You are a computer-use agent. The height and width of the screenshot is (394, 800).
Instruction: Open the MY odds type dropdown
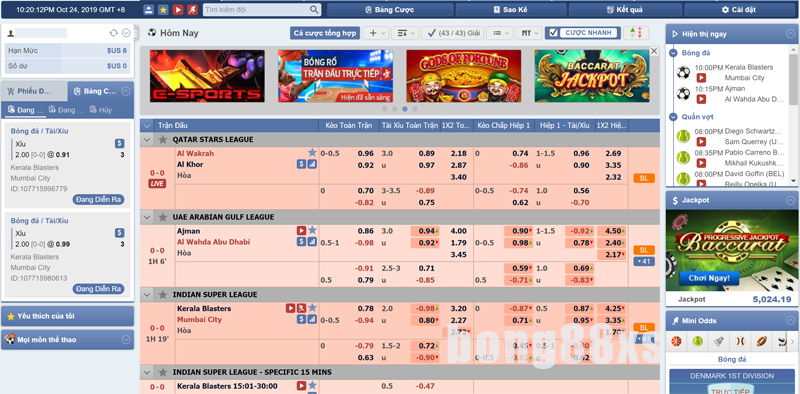(x=530, y=33)
